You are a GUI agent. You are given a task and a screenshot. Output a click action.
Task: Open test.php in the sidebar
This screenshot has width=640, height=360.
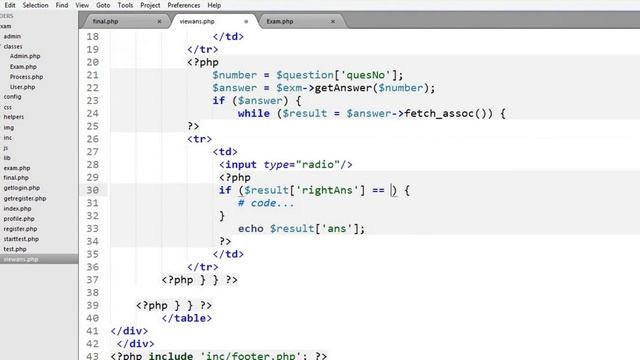pyautogui.click(x=15, y=249)
